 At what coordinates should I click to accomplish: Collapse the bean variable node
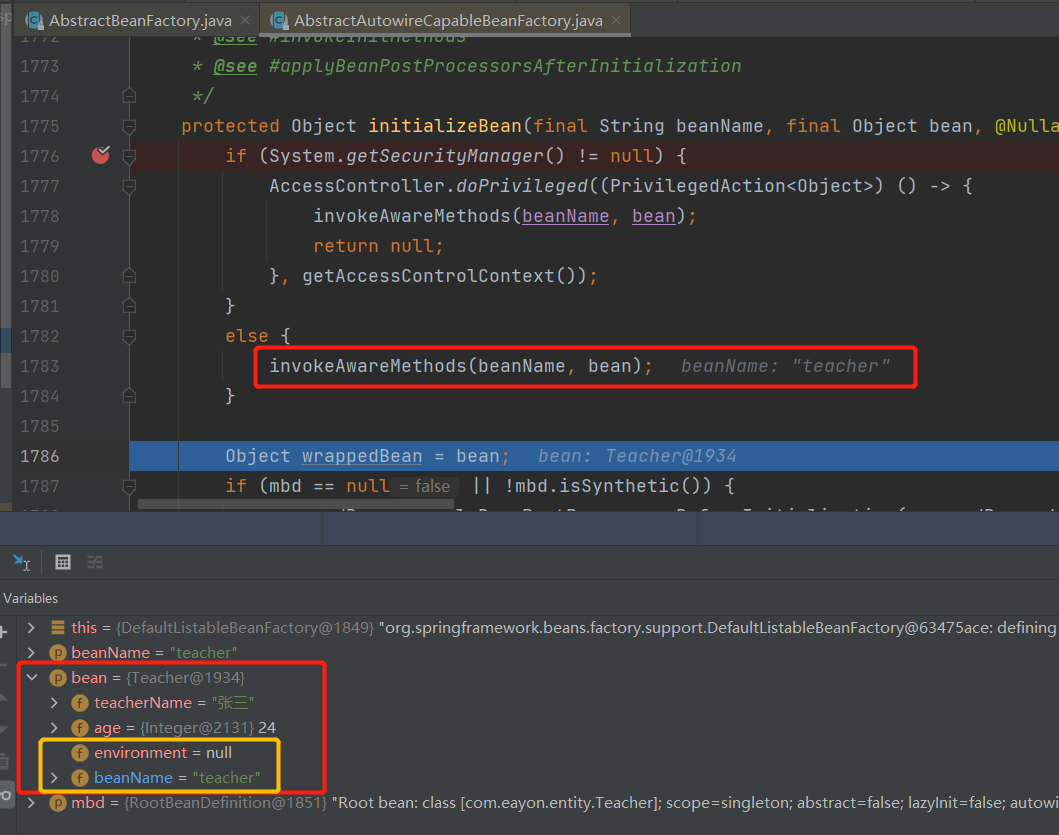[31, 678]
